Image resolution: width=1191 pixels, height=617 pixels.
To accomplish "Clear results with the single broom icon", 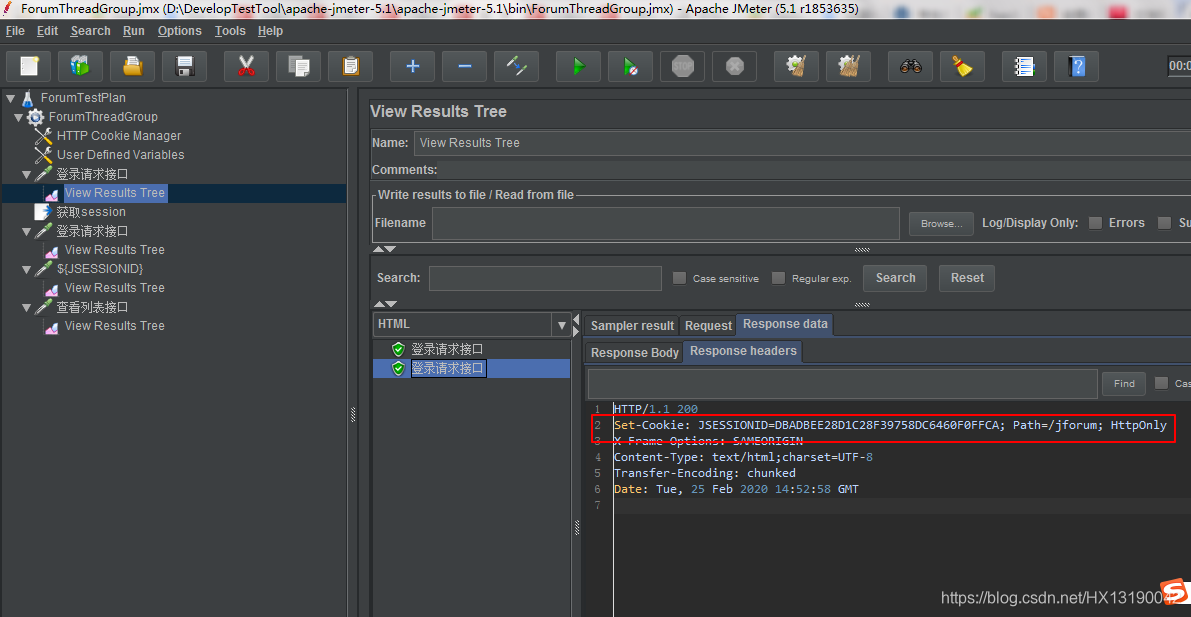I will click(796, 66).
